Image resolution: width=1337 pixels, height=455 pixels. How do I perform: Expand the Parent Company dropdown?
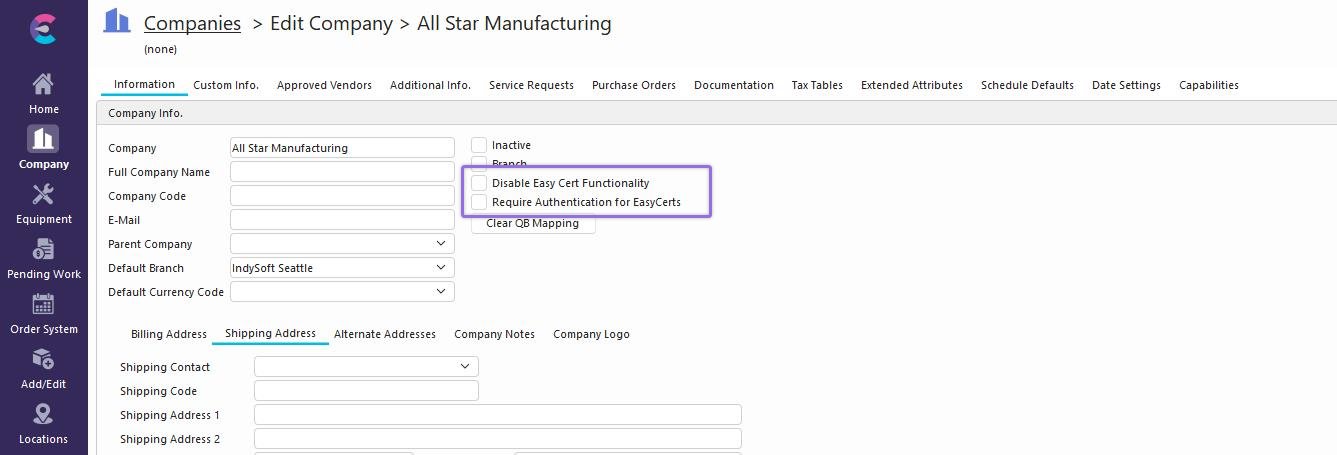(x=441, y=244)
